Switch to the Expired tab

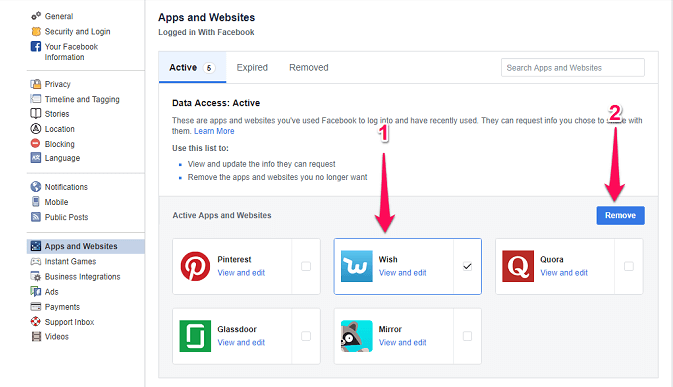coord(252,67)
